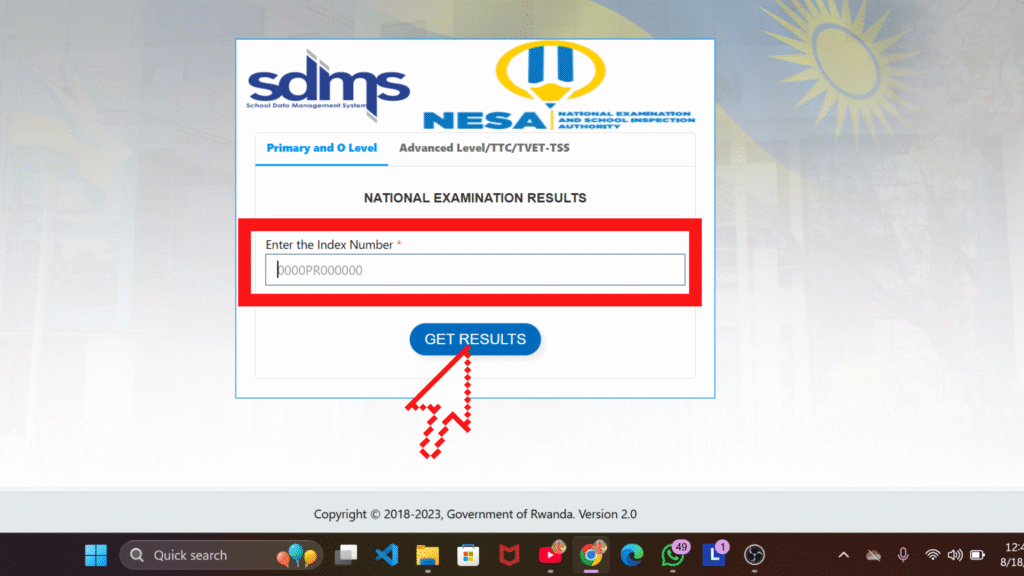This screenshot has height=576, width=1024.
Task: Click the cloud sync tray icon
Action: pyautogui.click(x=873, y=555)
